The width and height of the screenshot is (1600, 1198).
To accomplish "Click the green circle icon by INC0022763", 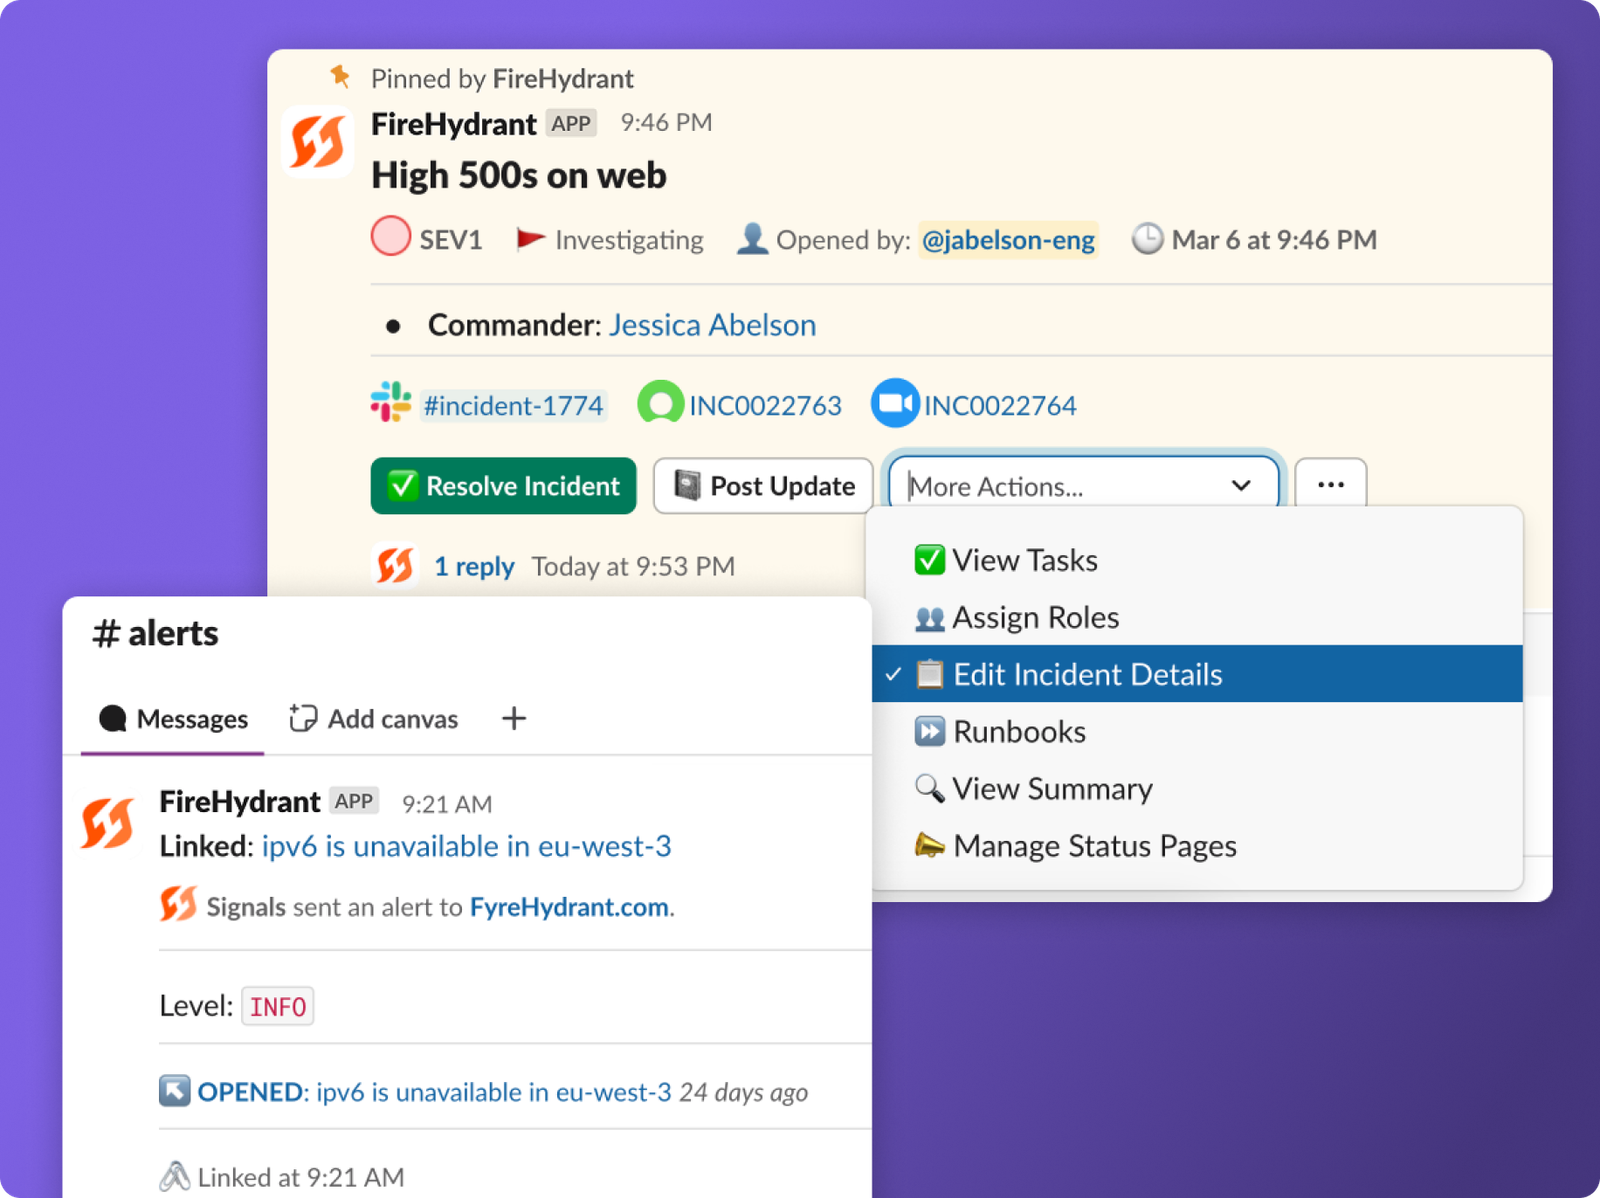I will 660,403.
